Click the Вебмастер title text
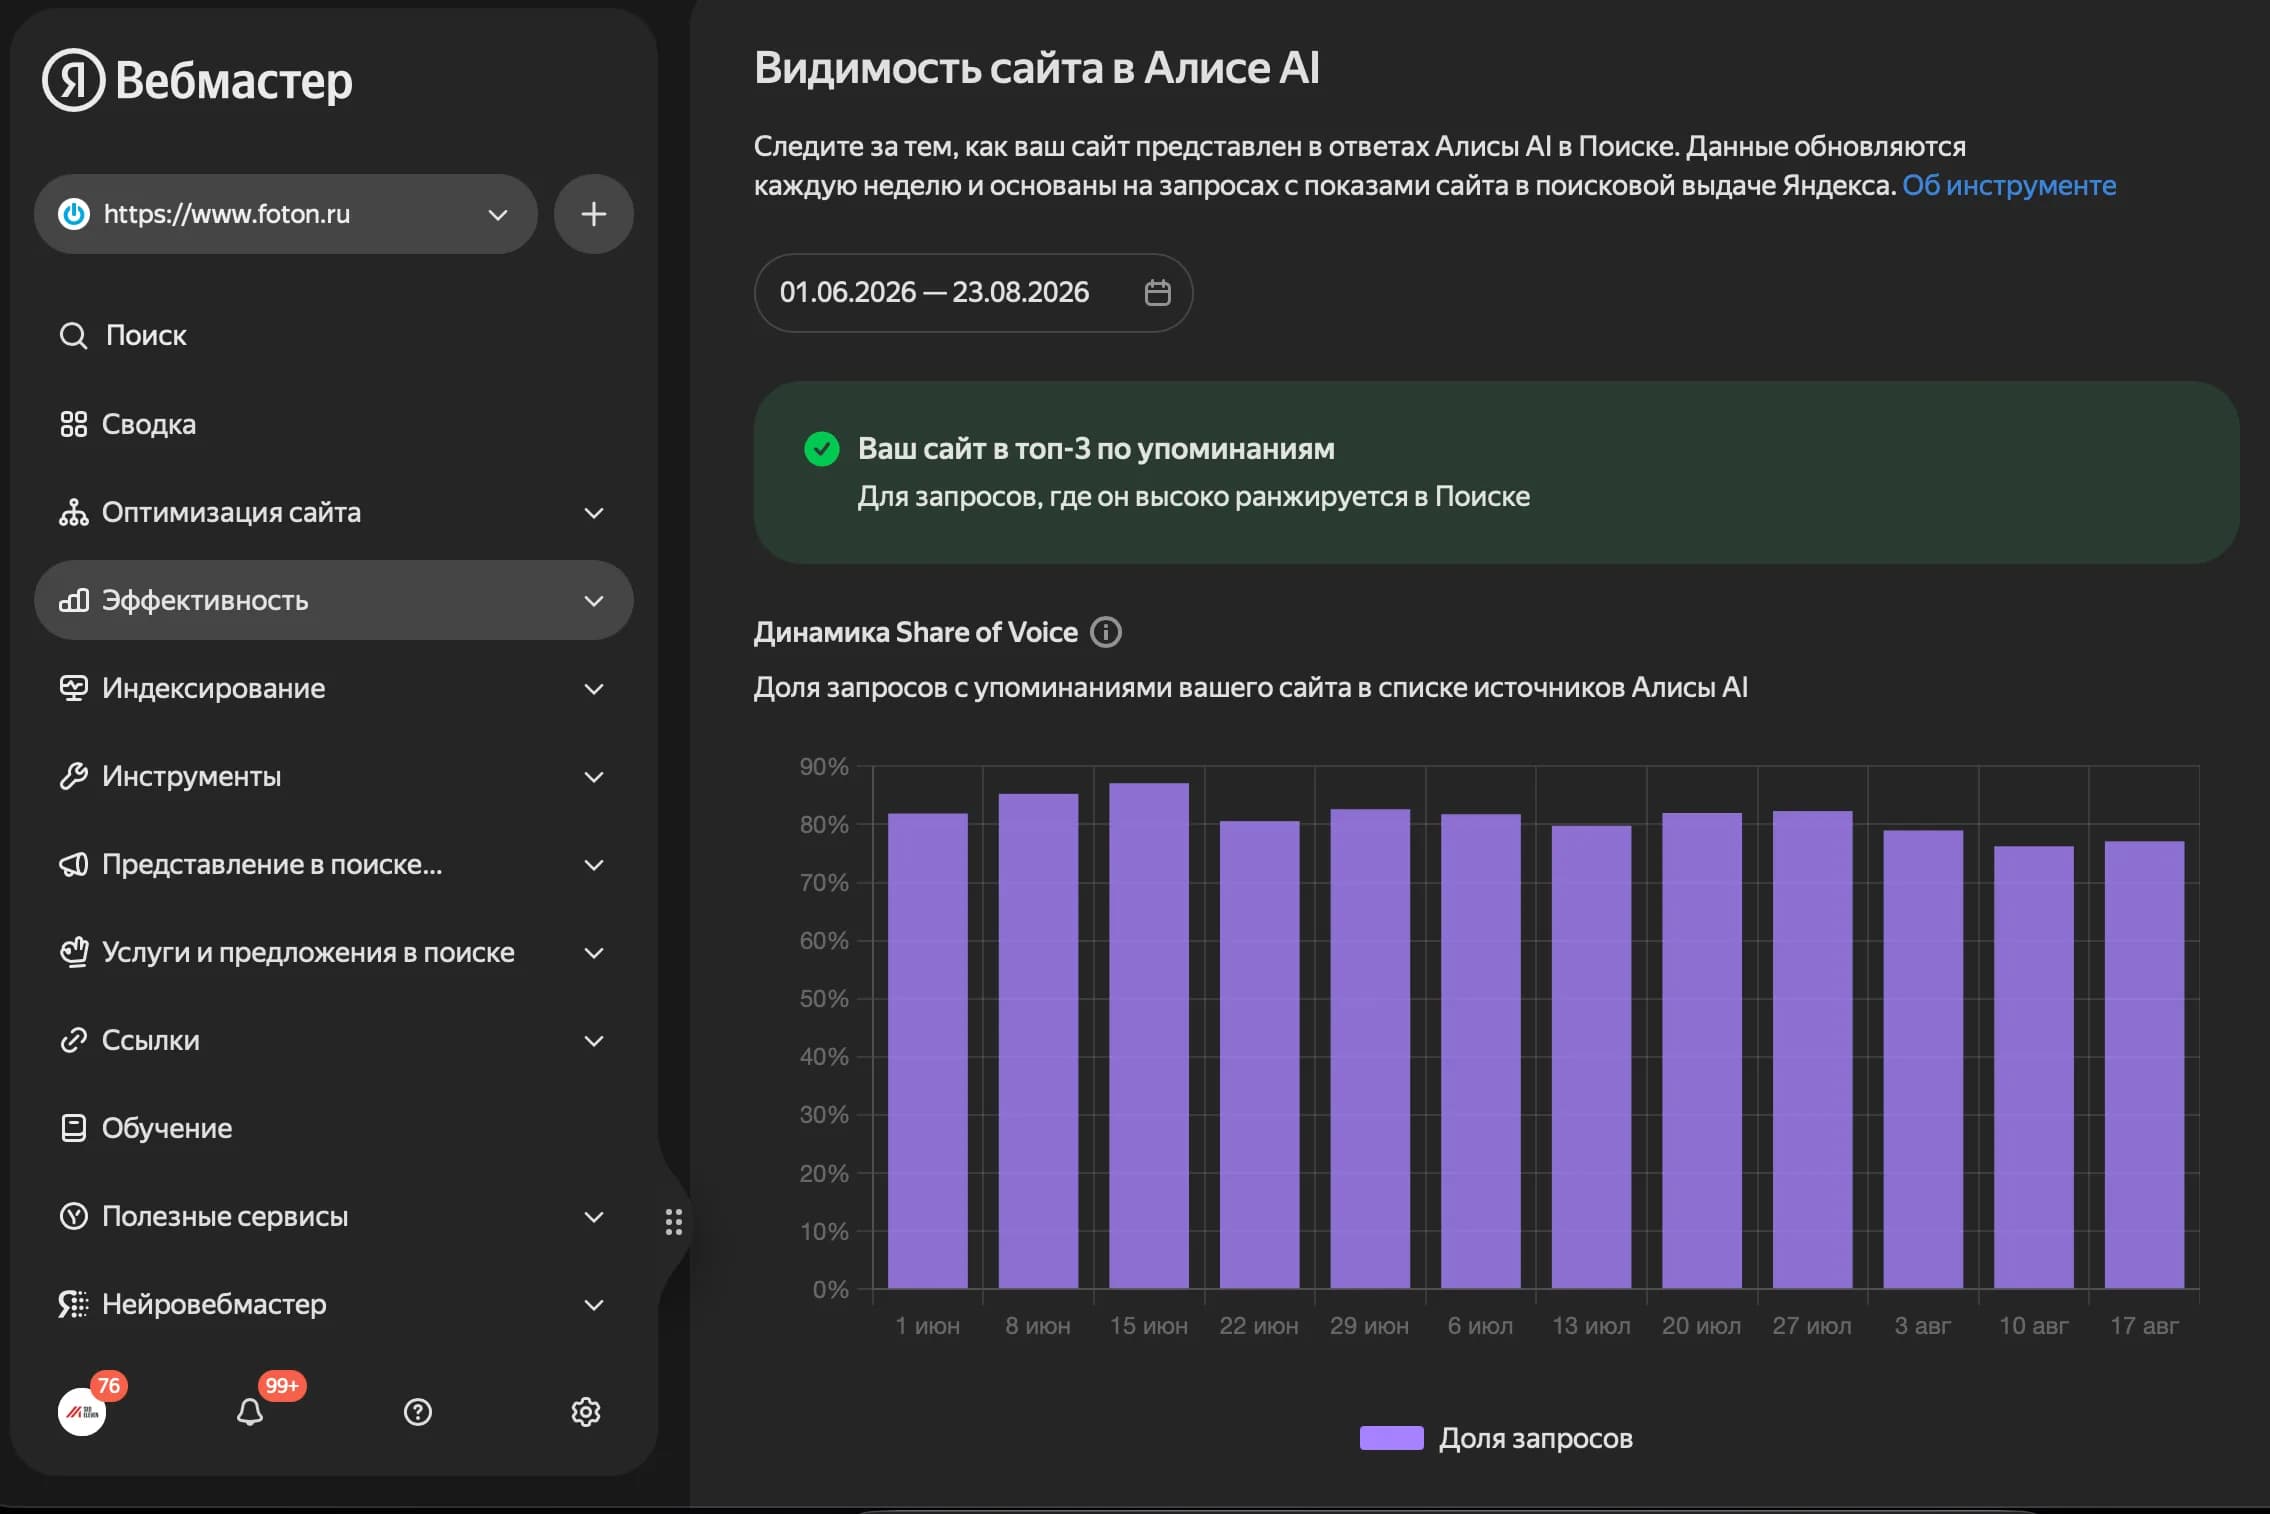 coord(234,81)
